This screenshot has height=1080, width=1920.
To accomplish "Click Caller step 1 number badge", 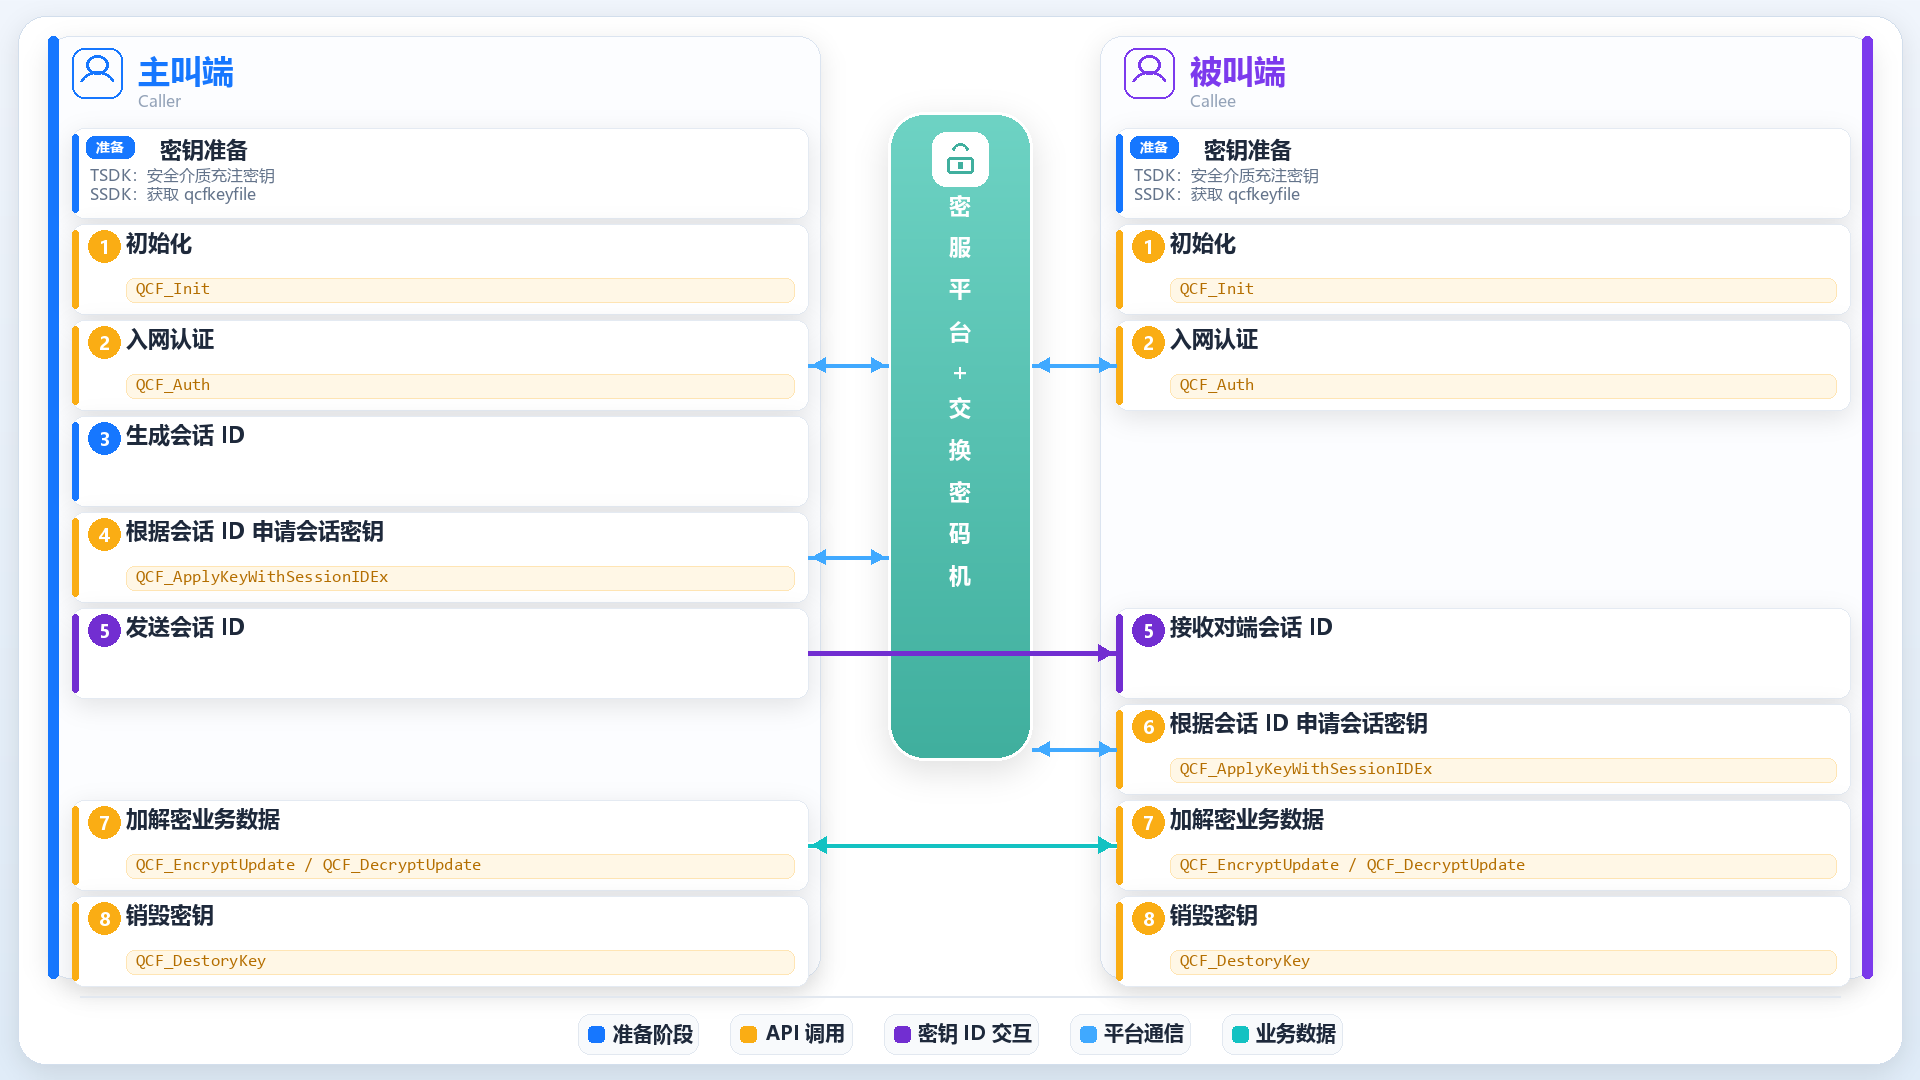I will [104, 247].
